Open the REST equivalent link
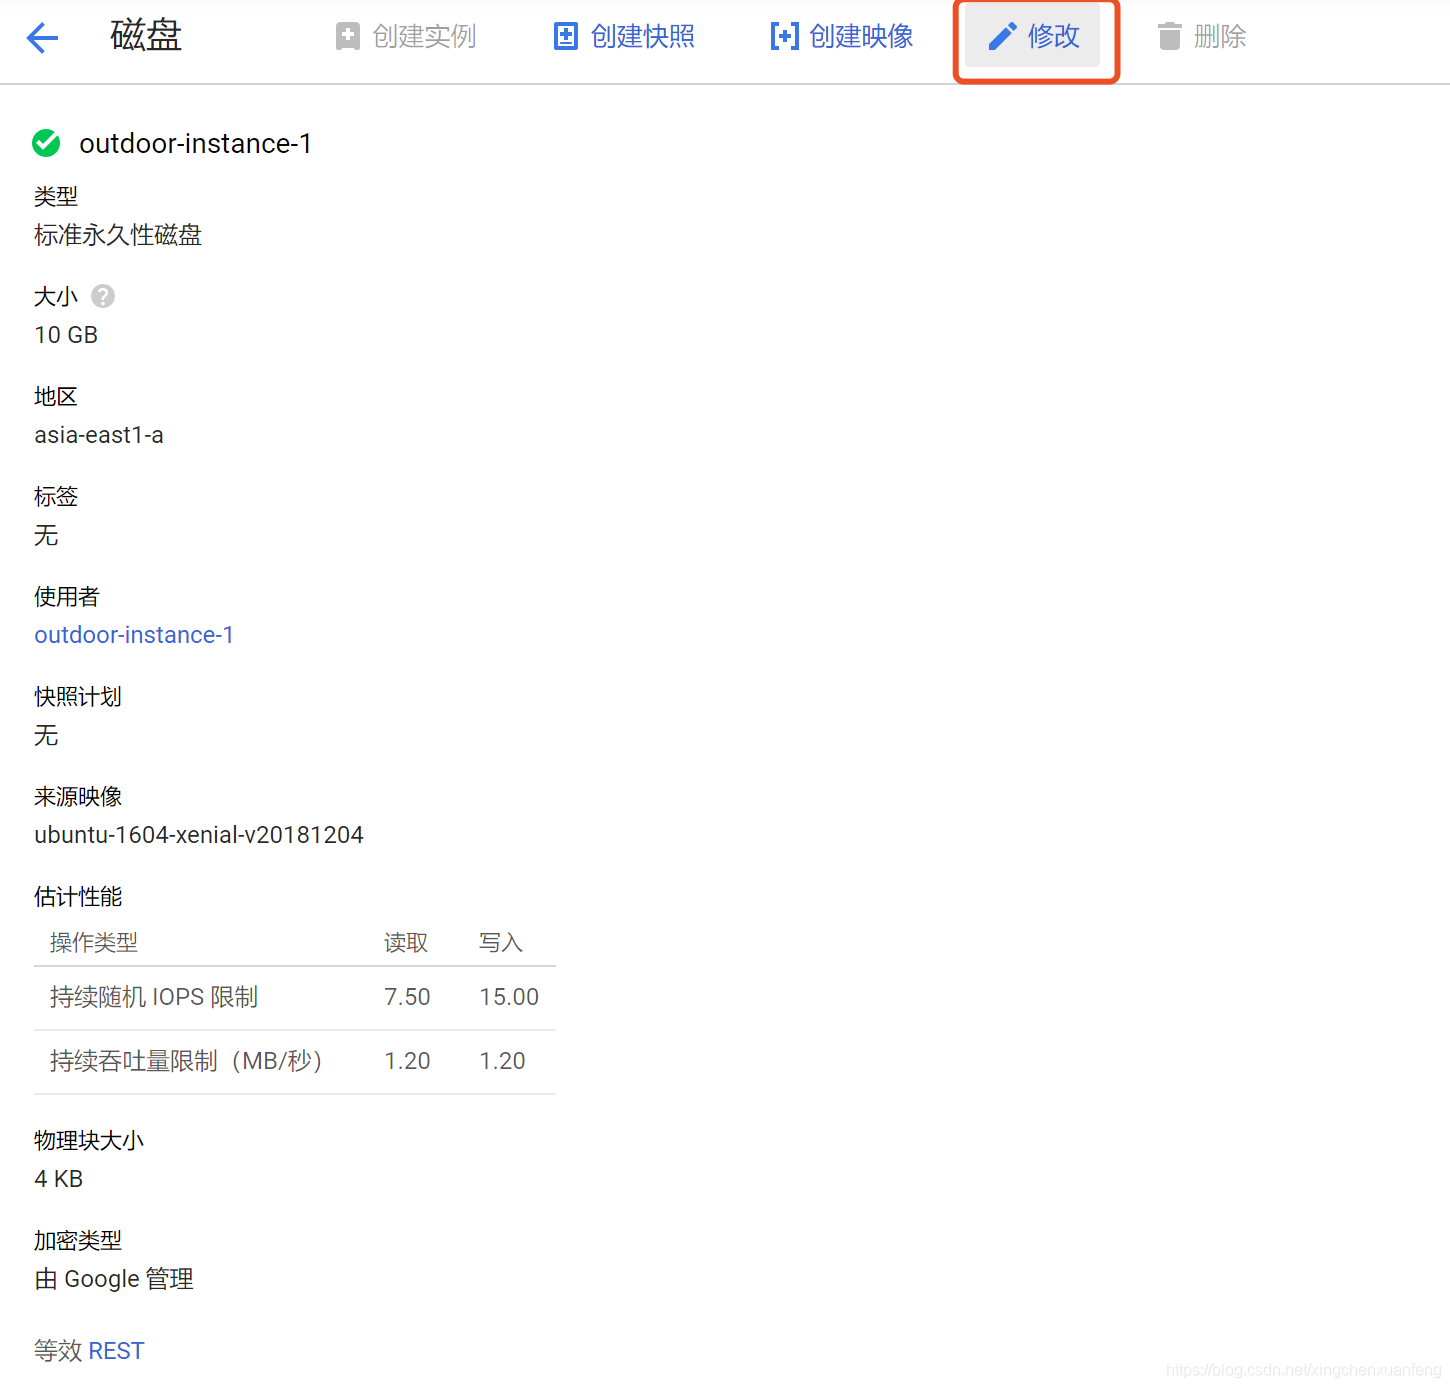The height and width of the screenshot is (1388, 1450). click(x=116, y=1350)
